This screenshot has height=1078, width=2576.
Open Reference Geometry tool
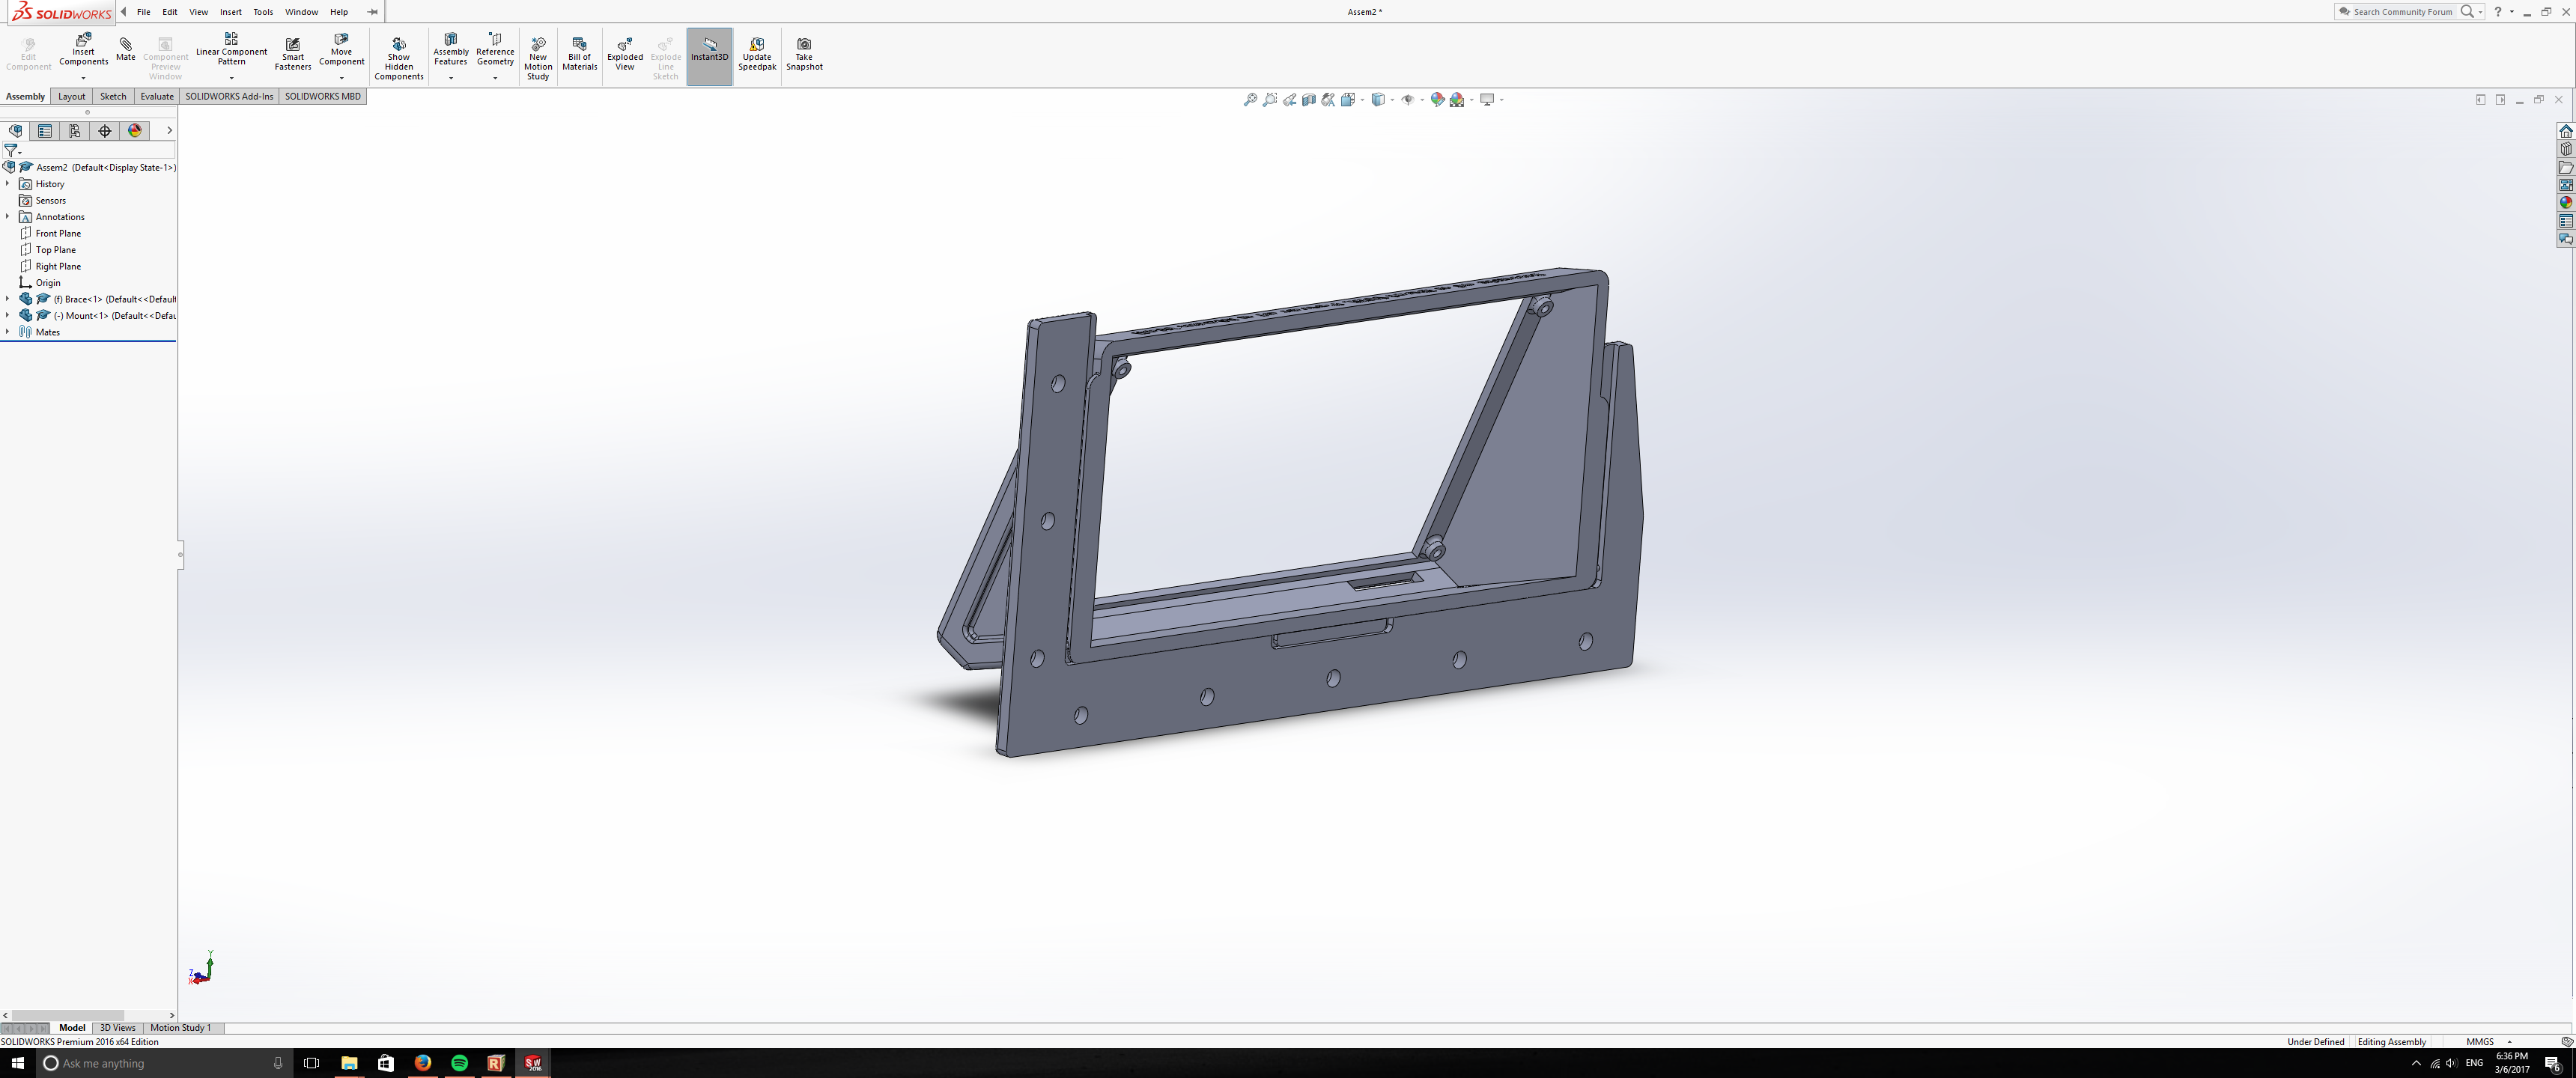coord(495,50)
